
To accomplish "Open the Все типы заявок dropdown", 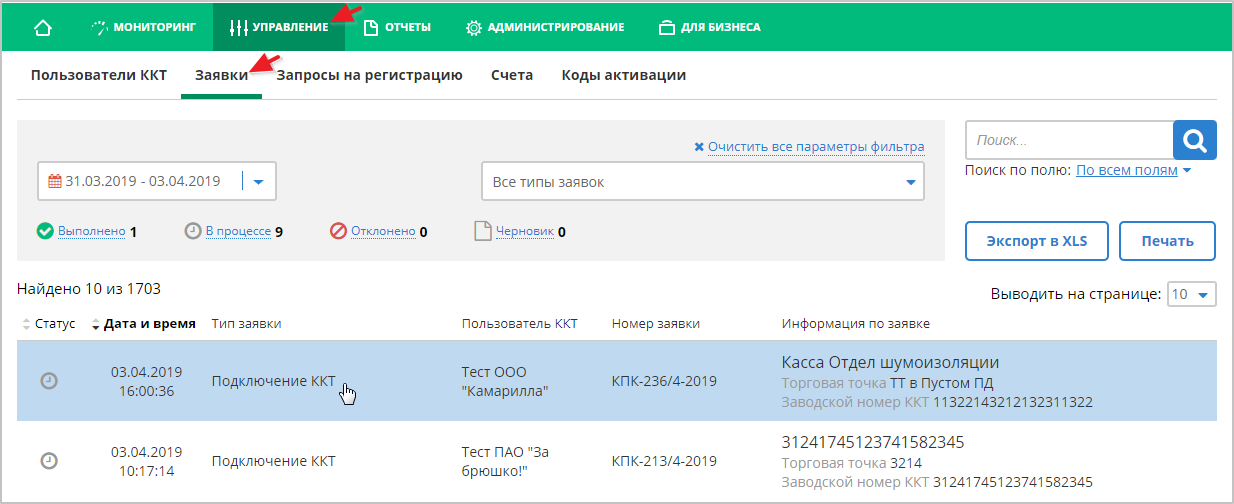I will point(703,182).
